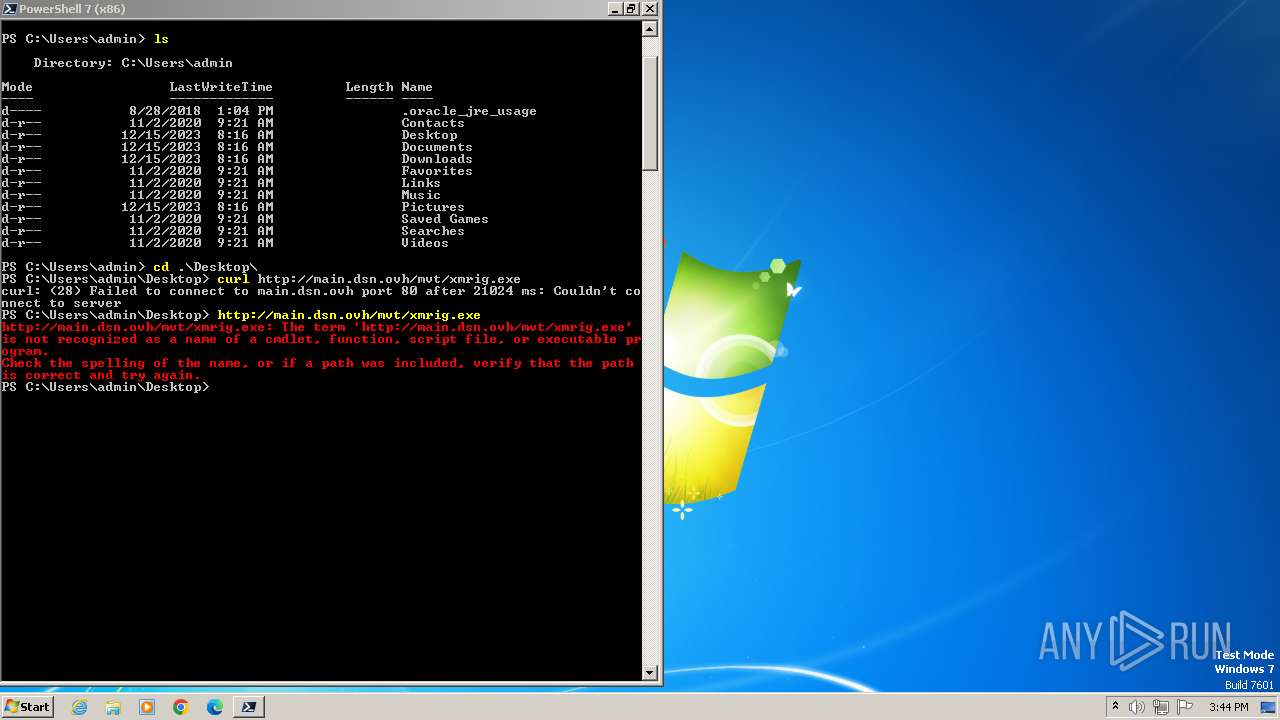Viewport: 1280px width, 720px height.
Task: Click the final empty PowerShell prompt line
Action: pos(105,387)
